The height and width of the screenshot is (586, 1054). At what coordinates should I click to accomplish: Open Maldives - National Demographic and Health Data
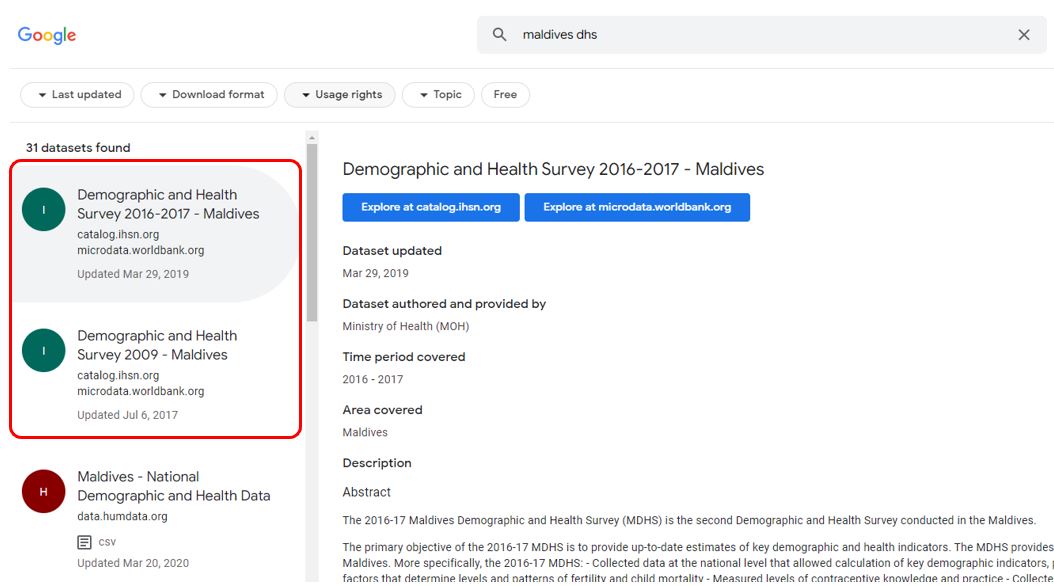click(x=173, y=486)
